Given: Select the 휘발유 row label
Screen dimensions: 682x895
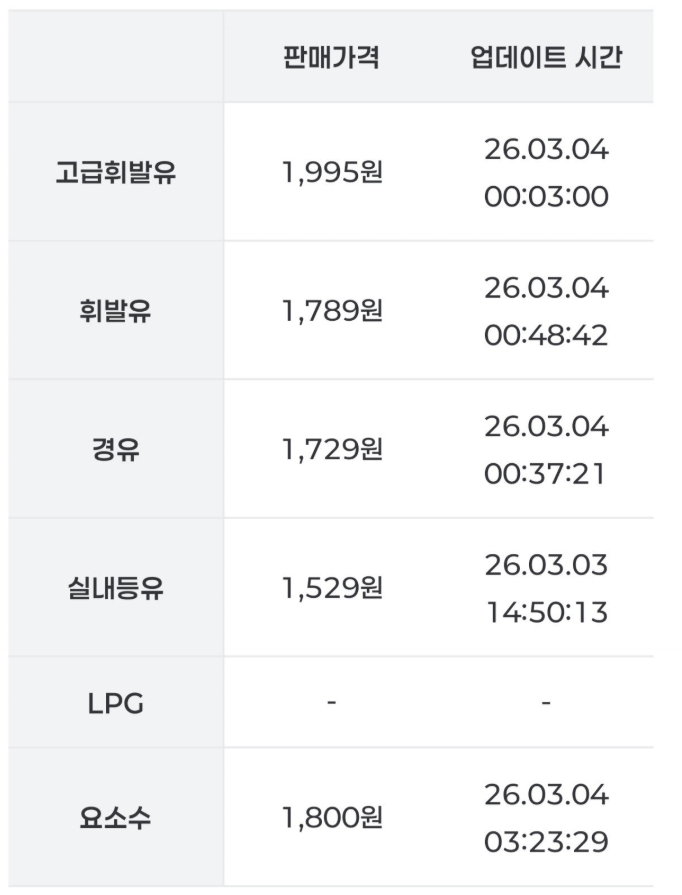Looking at the screenshot, I should coord(116,311).
